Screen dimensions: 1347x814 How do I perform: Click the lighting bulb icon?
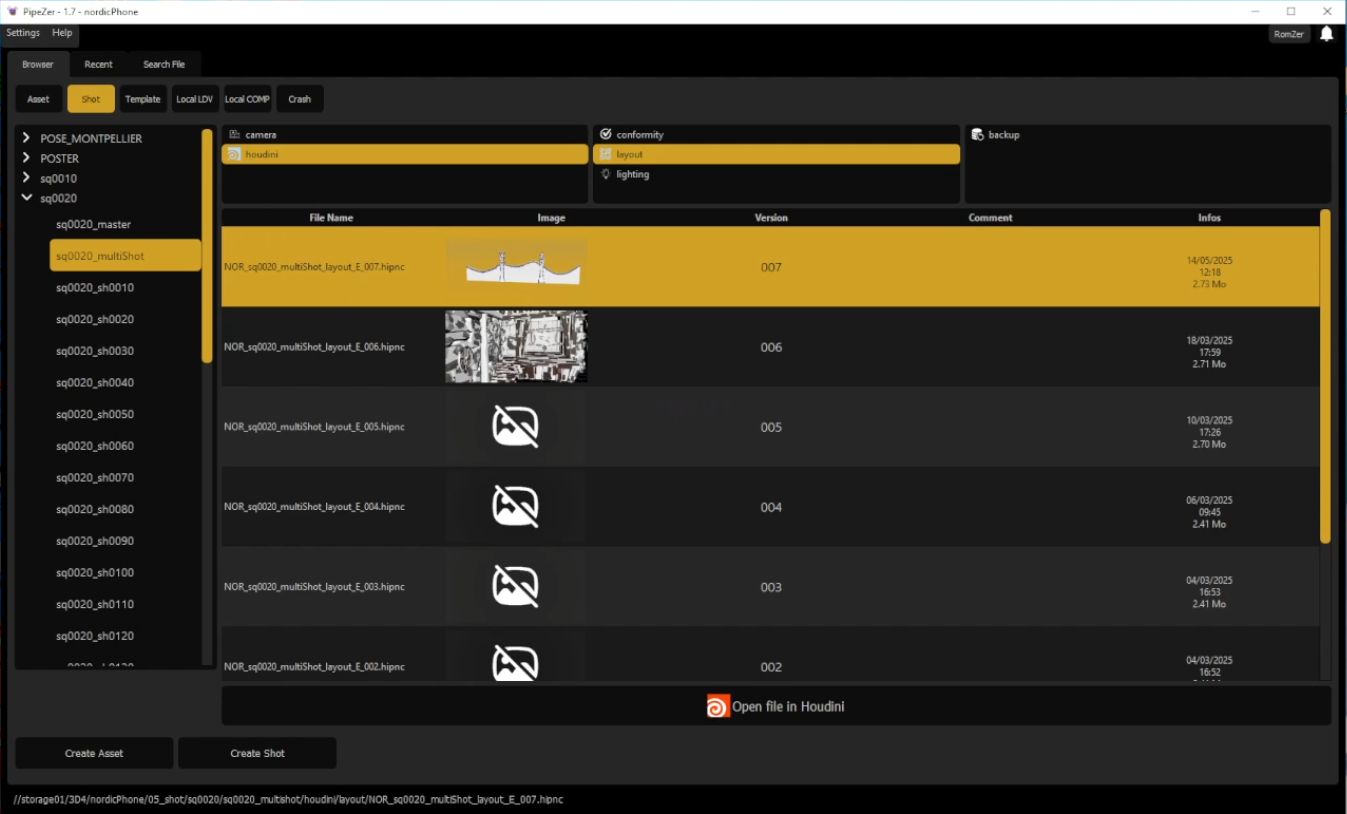604,174
